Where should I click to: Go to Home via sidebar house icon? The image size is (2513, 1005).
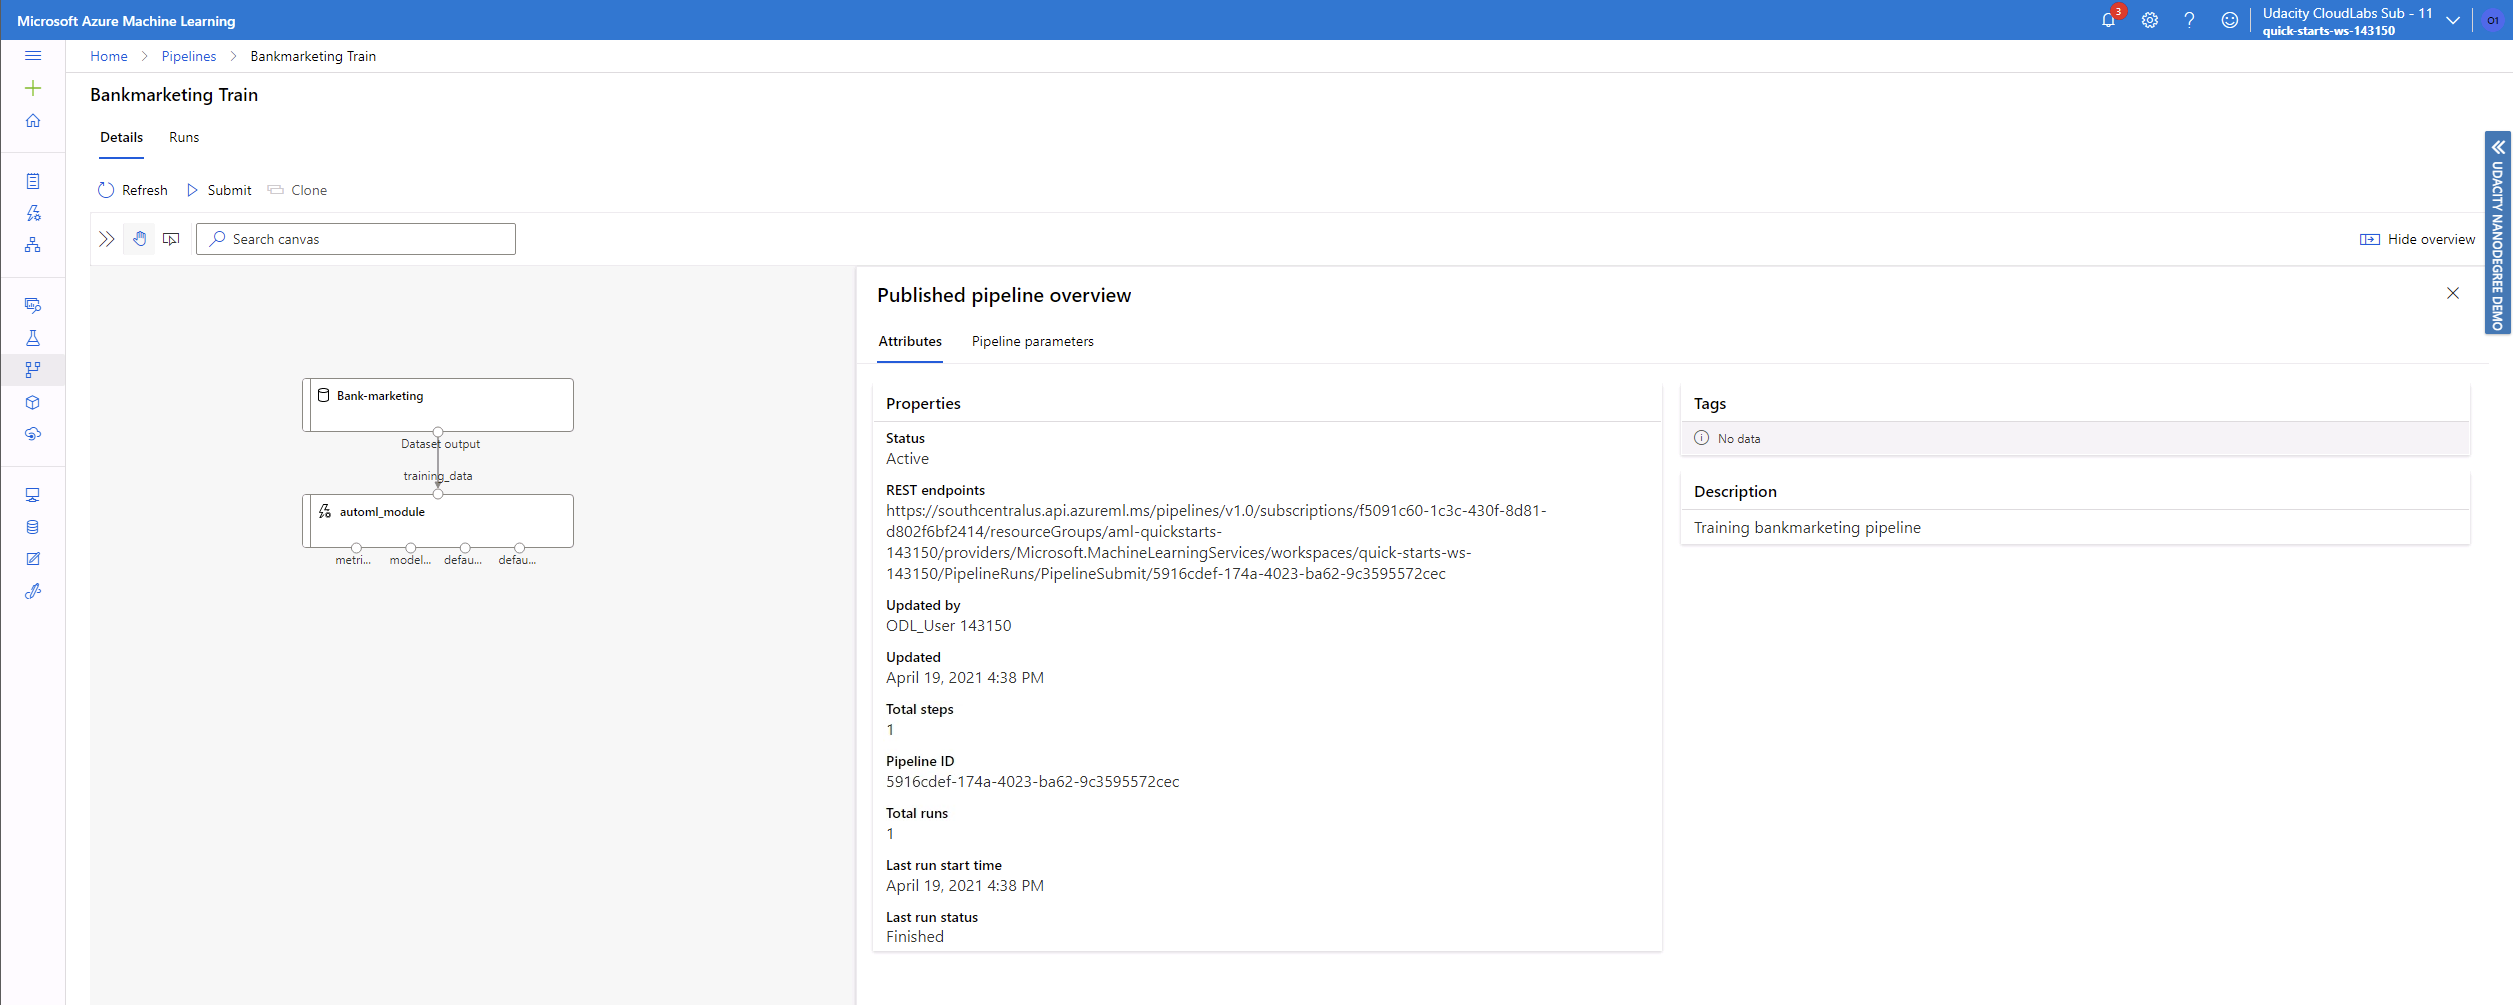click(x=33, y=120)
